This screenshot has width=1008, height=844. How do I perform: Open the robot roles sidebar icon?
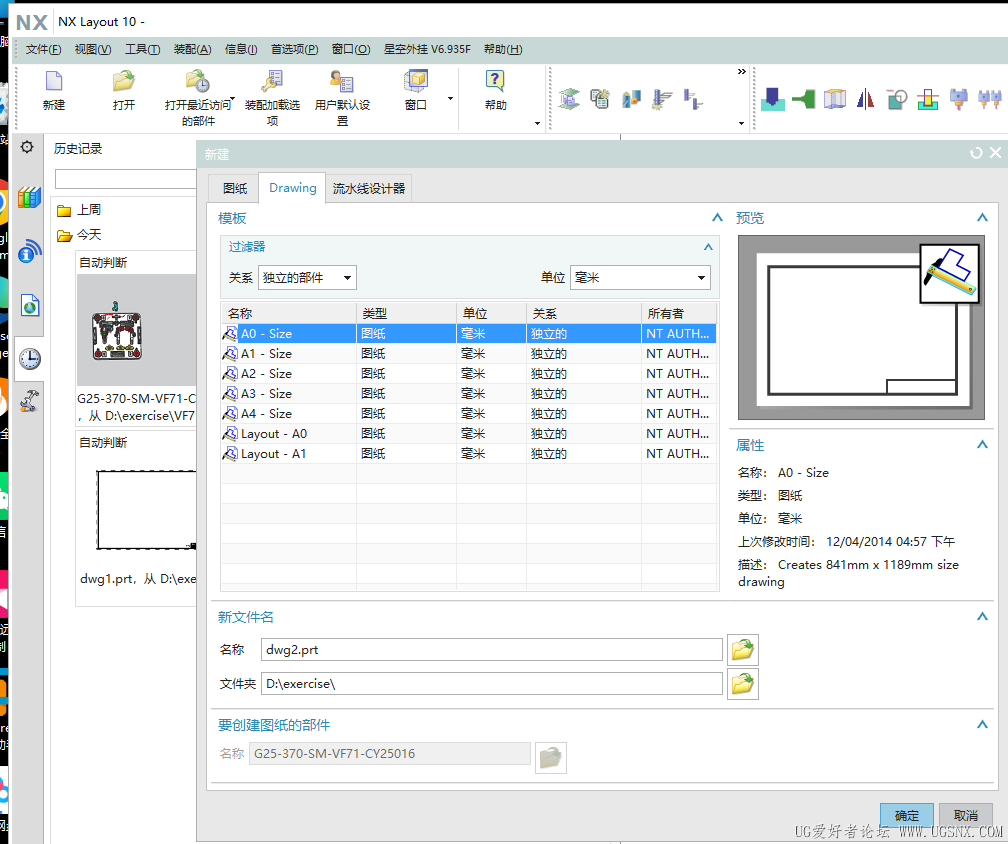pos(29,400)
